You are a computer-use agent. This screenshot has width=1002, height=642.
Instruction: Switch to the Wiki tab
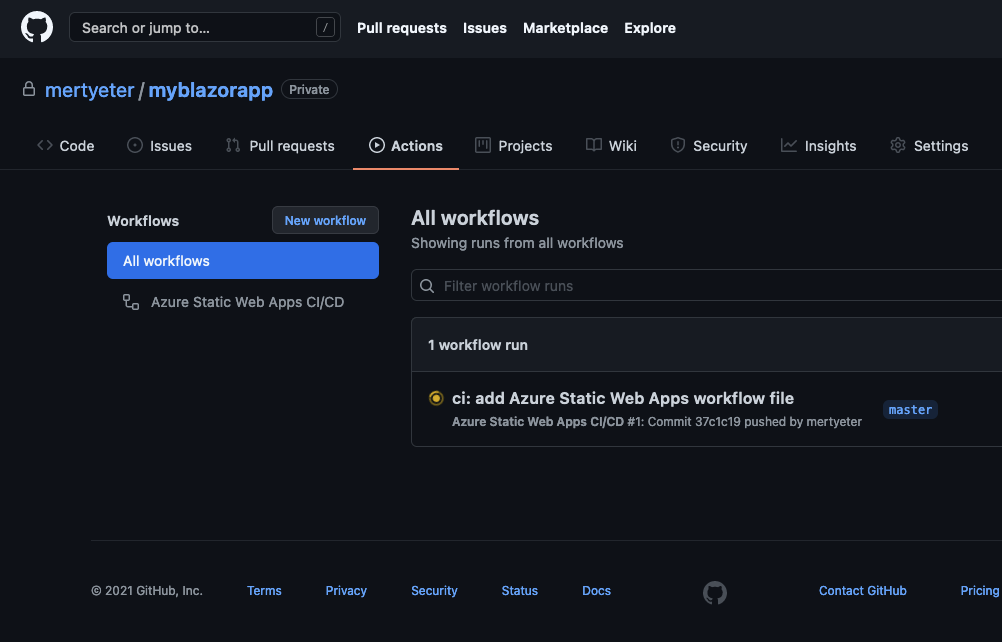[x=611, y=146]
